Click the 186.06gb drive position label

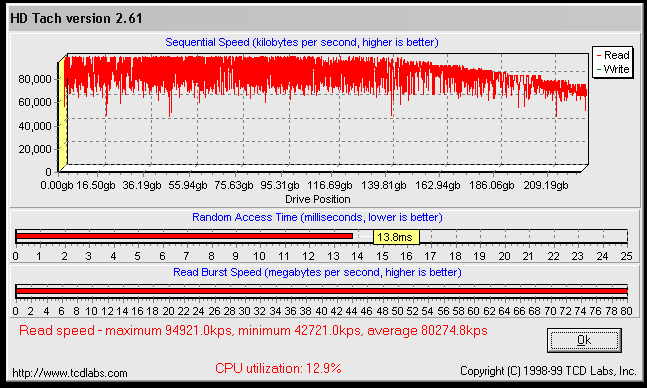click(x=491, y=185)
